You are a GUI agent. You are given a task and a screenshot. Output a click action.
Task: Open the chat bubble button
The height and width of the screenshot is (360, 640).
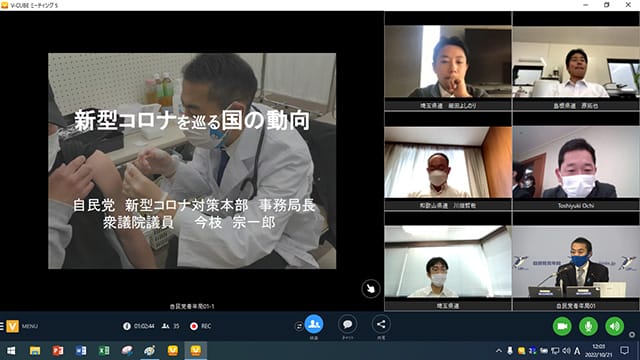pyautogui.click(x=348, y=324)
